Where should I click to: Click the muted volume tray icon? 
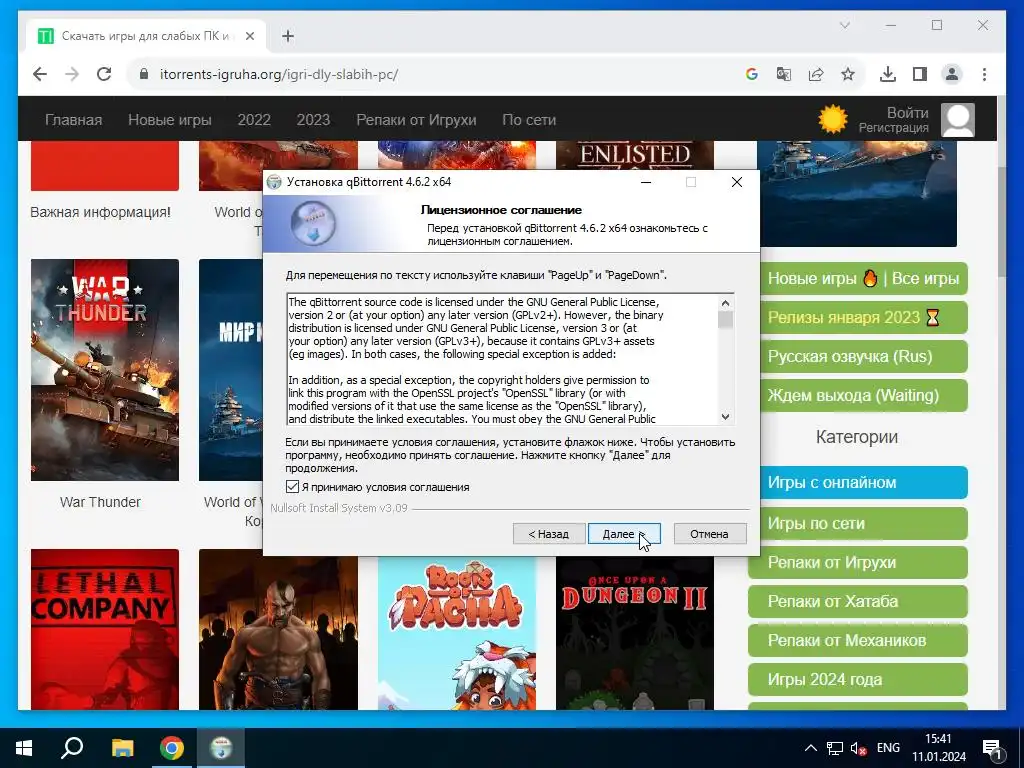pos(858,748)
